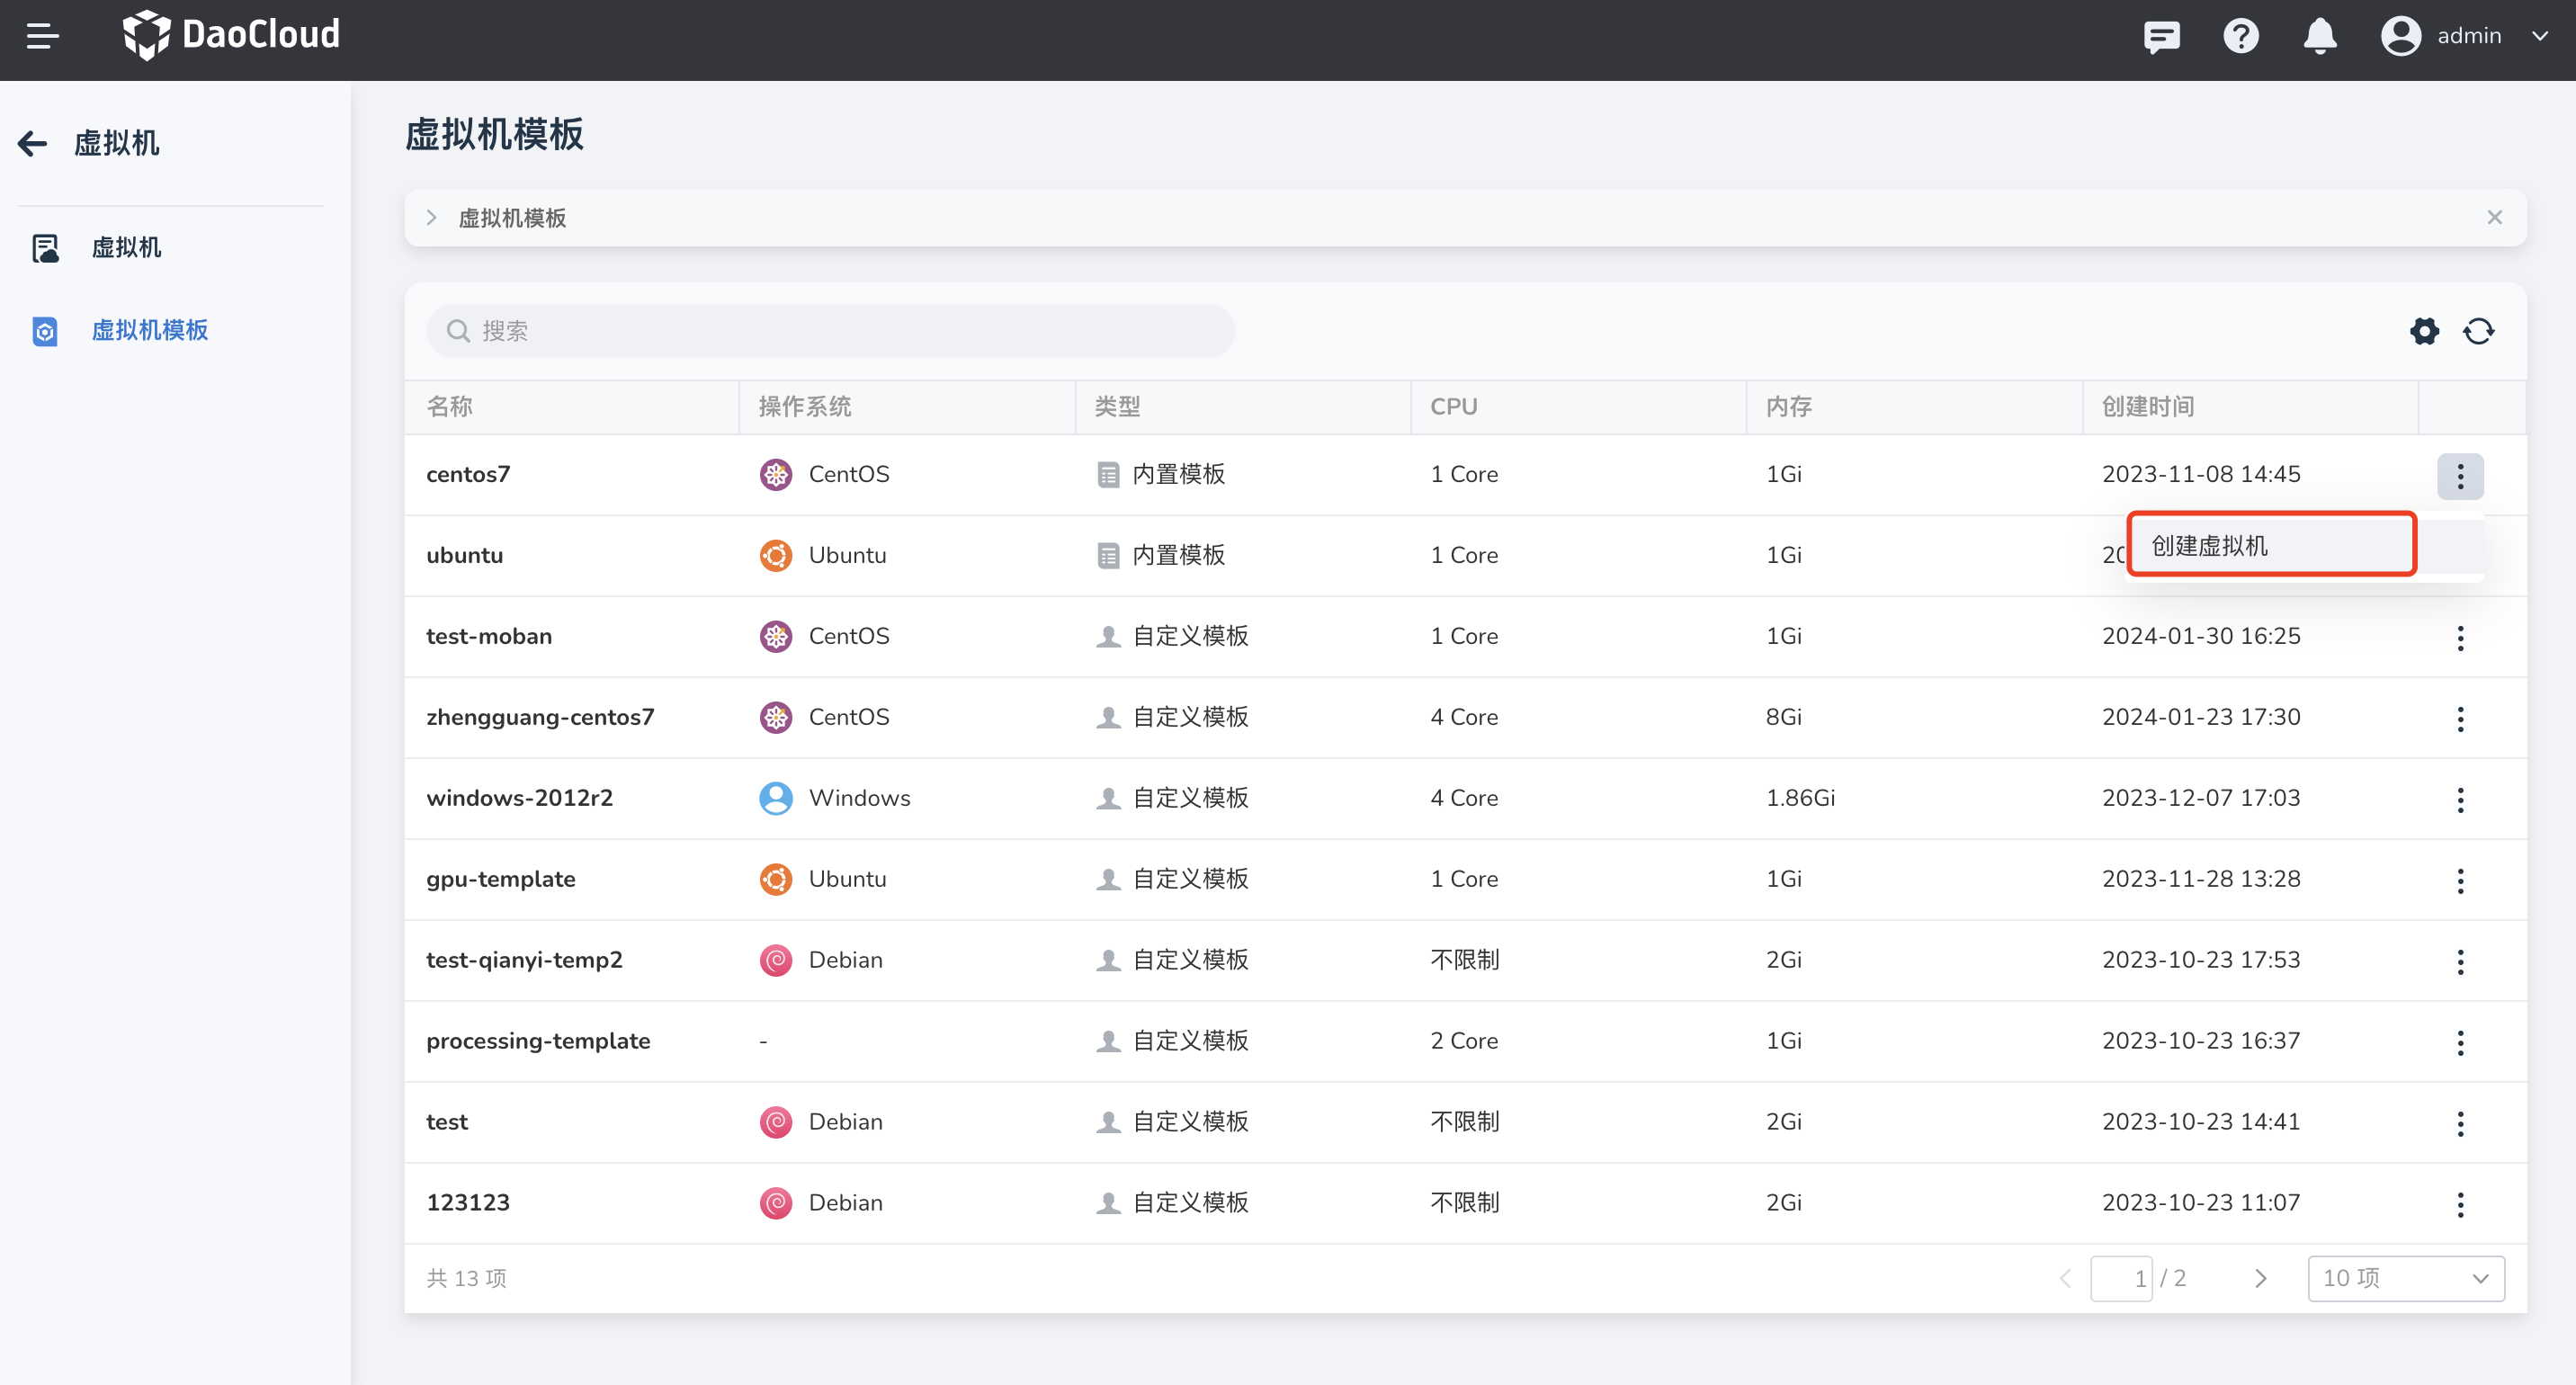Click the 2 Core CPU value
2576x1385 pixels.
pos(1464,1042)
